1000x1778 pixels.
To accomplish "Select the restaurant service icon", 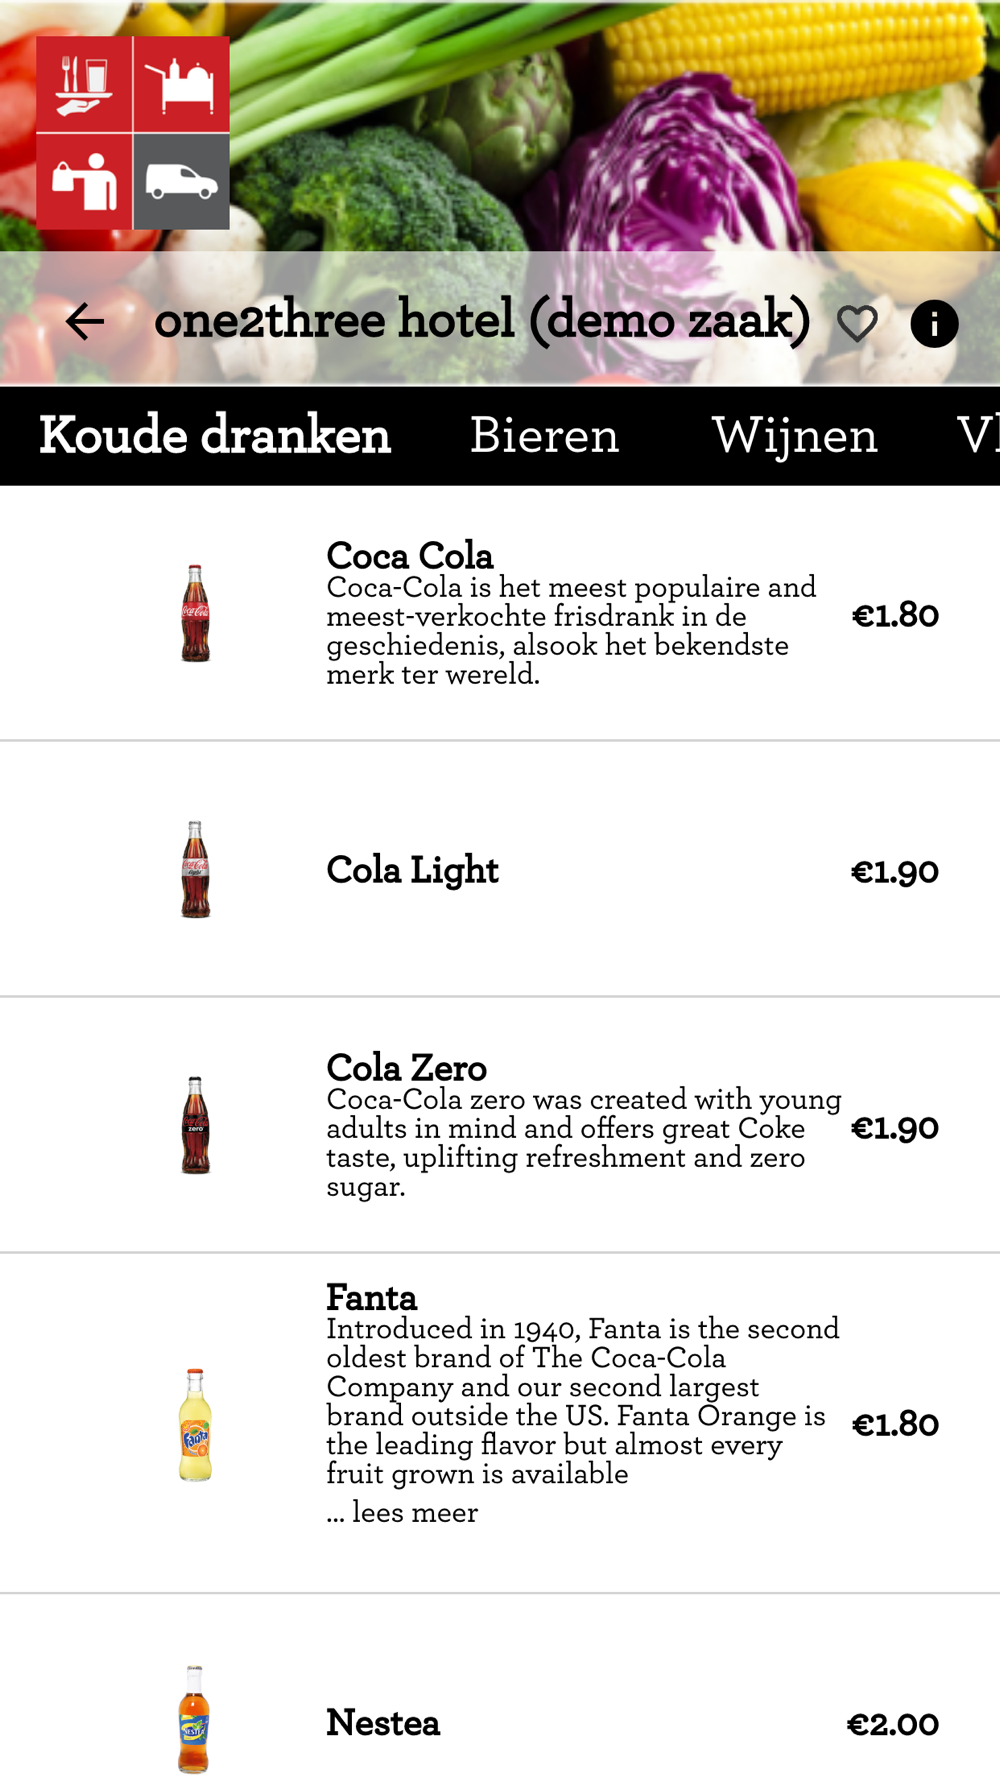I will click(84, 84).
